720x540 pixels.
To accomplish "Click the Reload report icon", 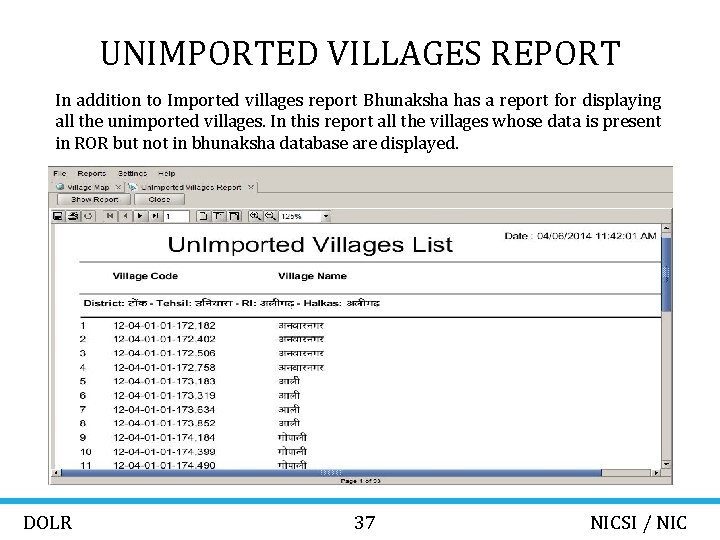I will (88, 216).
